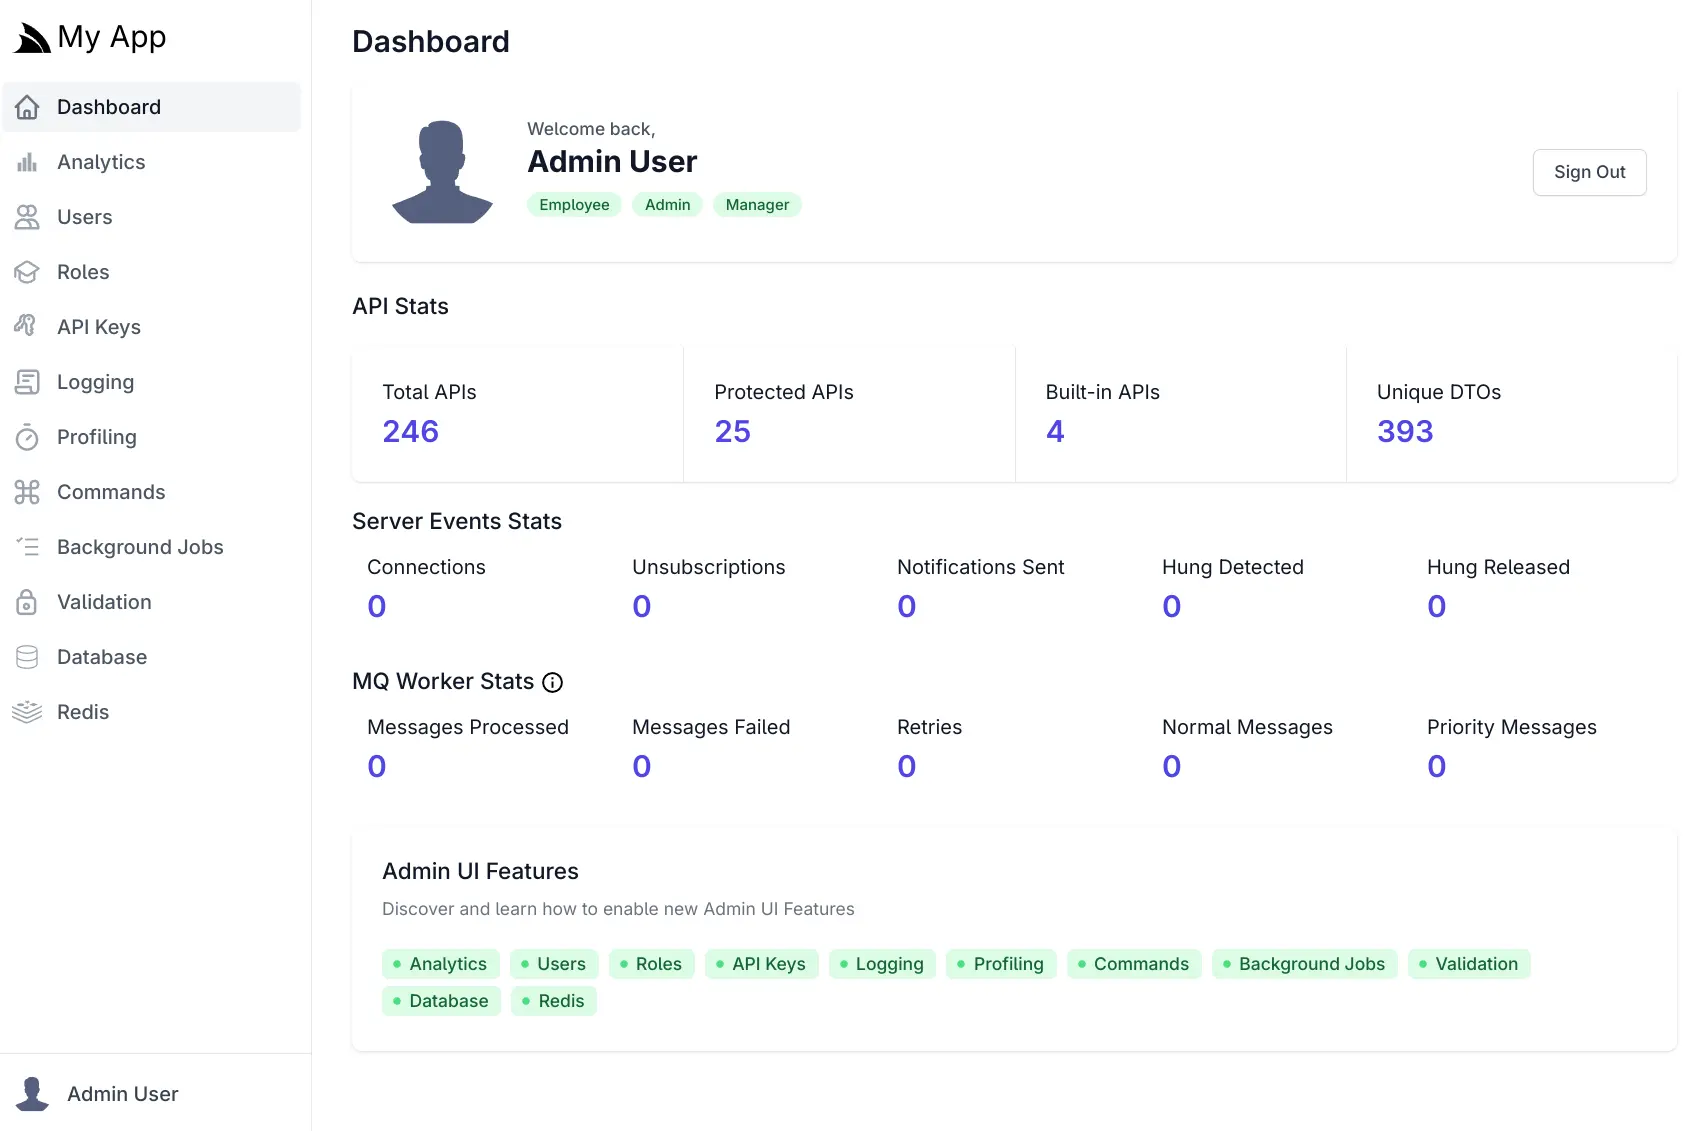Select the Commands icon in sidebar
This screenshot has width=1704, height=1131.
[27, 492]
